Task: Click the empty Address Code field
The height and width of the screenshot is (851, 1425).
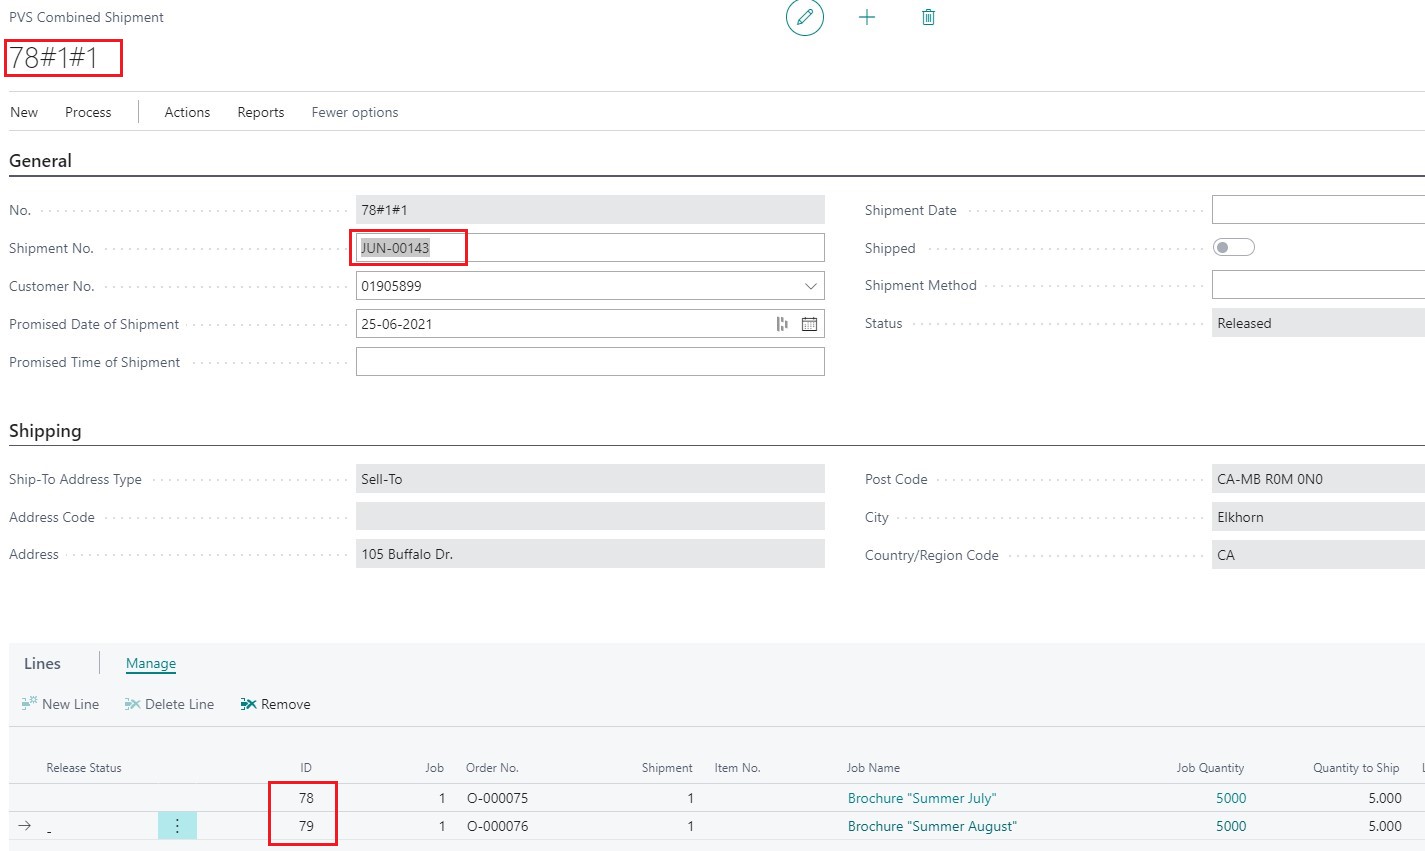Action: (590, 517)
